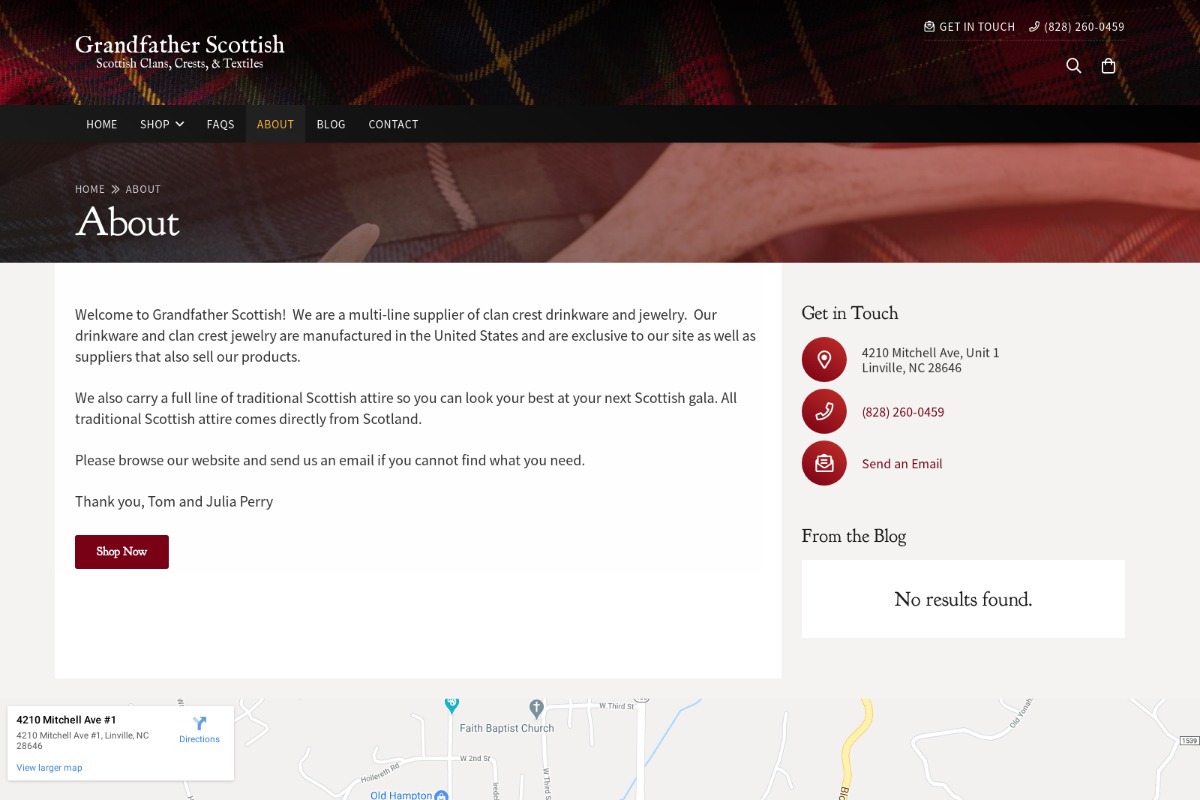Click the Old Hampton map pin
The height and width of the screenshot is (800, 1200).
(x=441, y=795)
